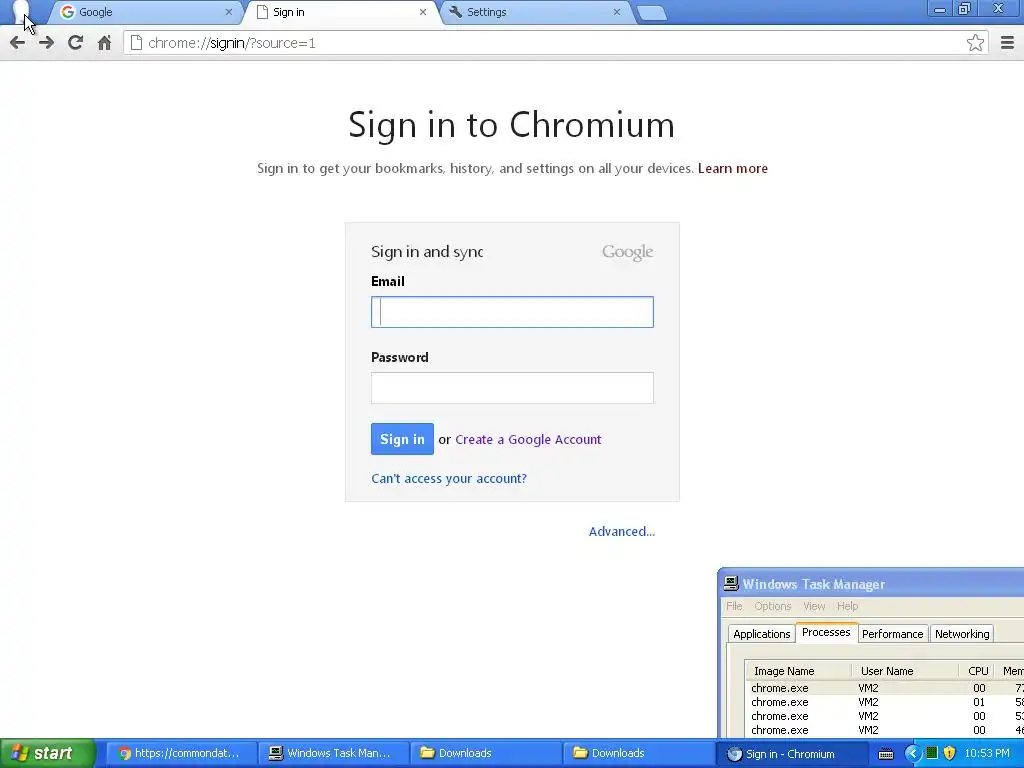Minimize the Chromium window
The width and height of the screenshot is (1024, 768).
(x=940, y=8)
